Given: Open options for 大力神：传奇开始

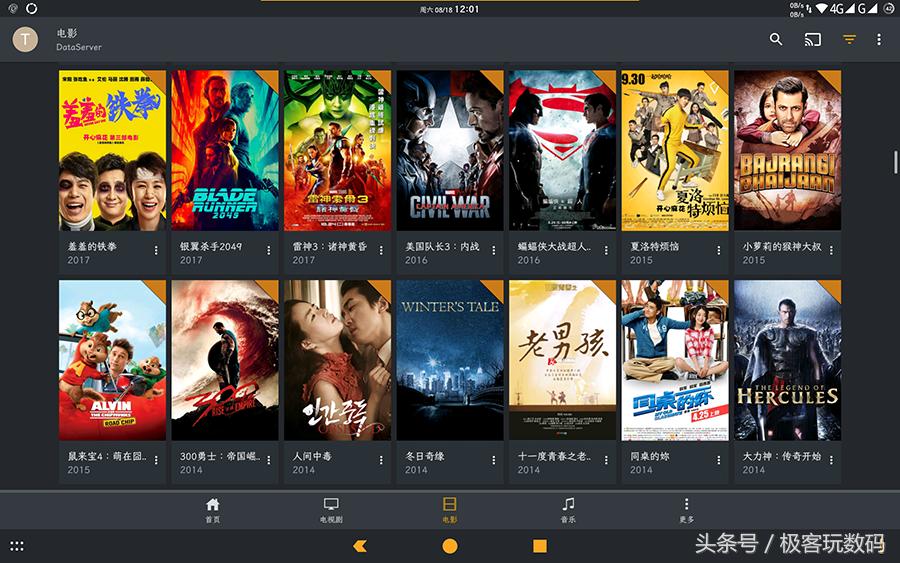Looking at the screenshot, I should pyautogui.click(x=831, y=460).
